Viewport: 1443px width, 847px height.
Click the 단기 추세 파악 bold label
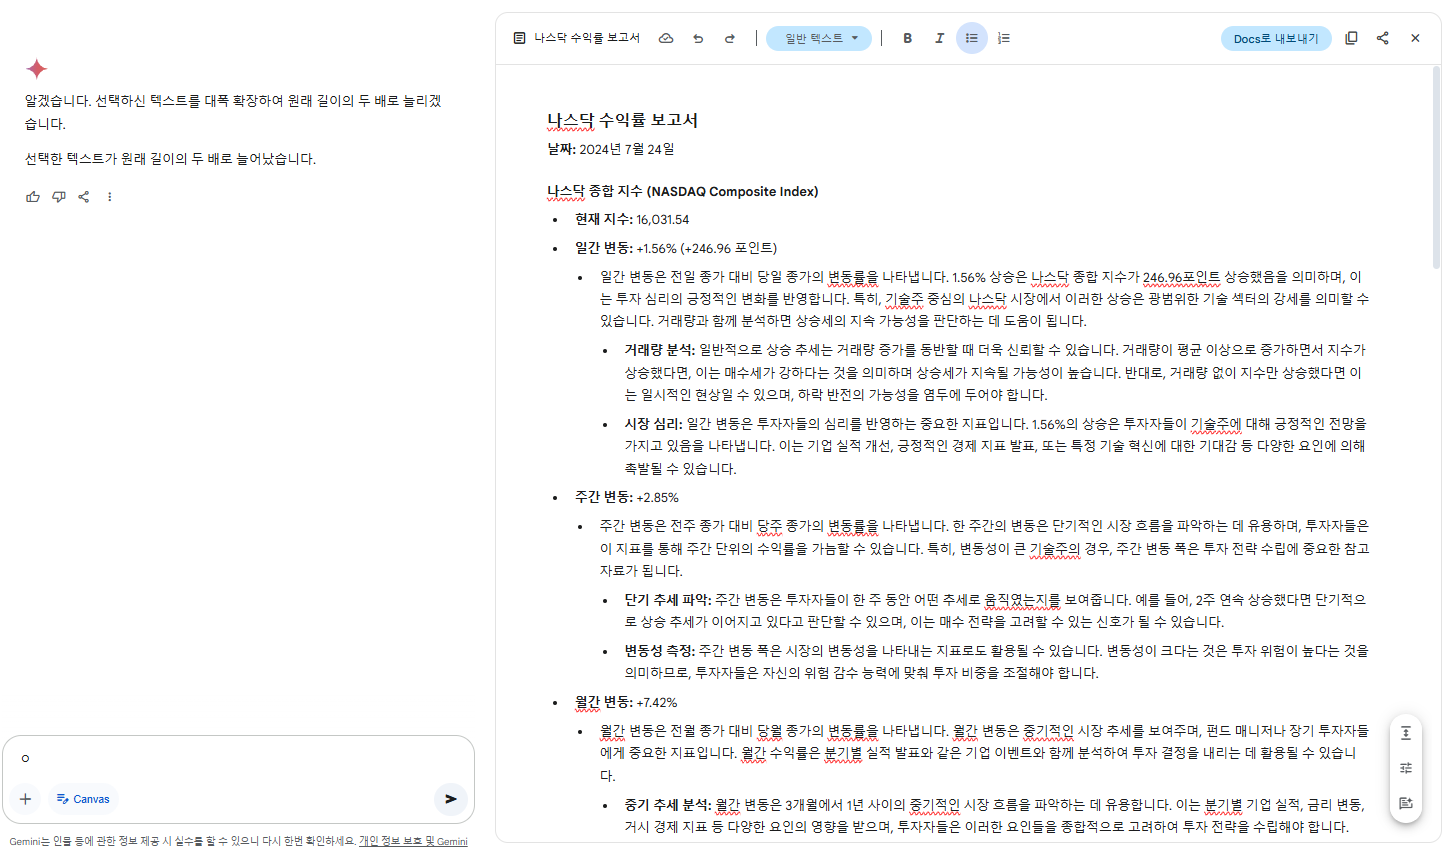tap(668, 600)
